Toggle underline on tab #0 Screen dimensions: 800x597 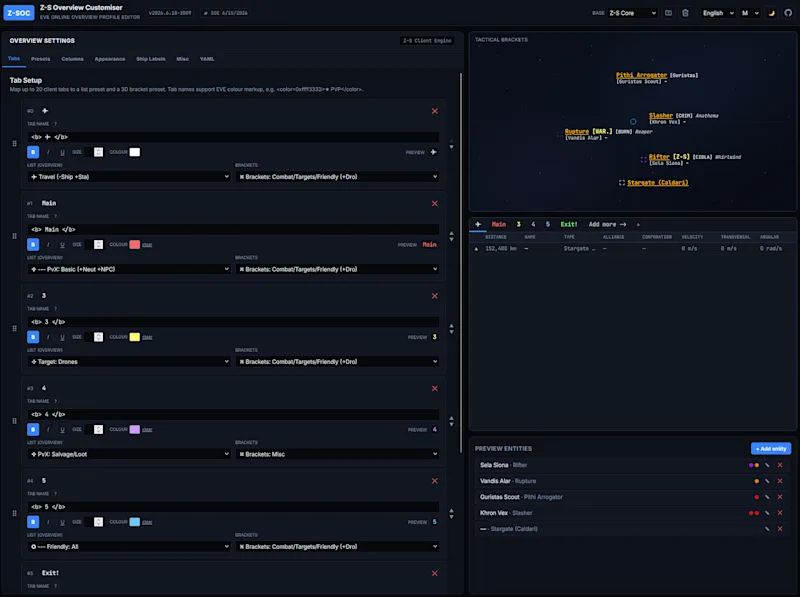[62, 152]
